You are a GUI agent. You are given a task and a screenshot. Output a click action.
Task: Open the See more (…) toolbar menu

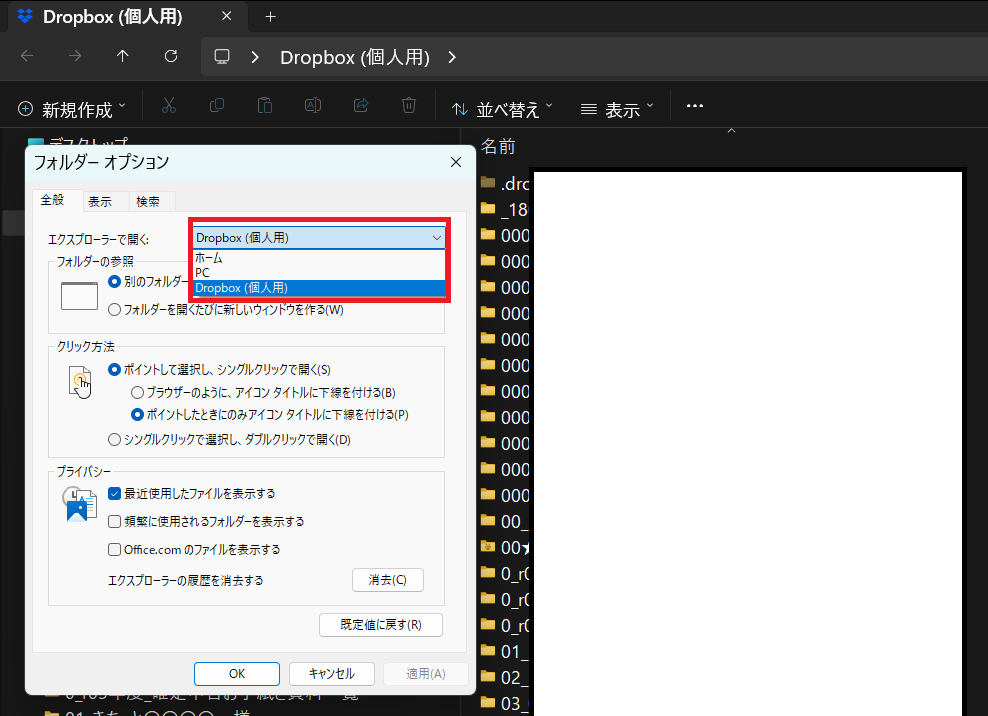695,106
